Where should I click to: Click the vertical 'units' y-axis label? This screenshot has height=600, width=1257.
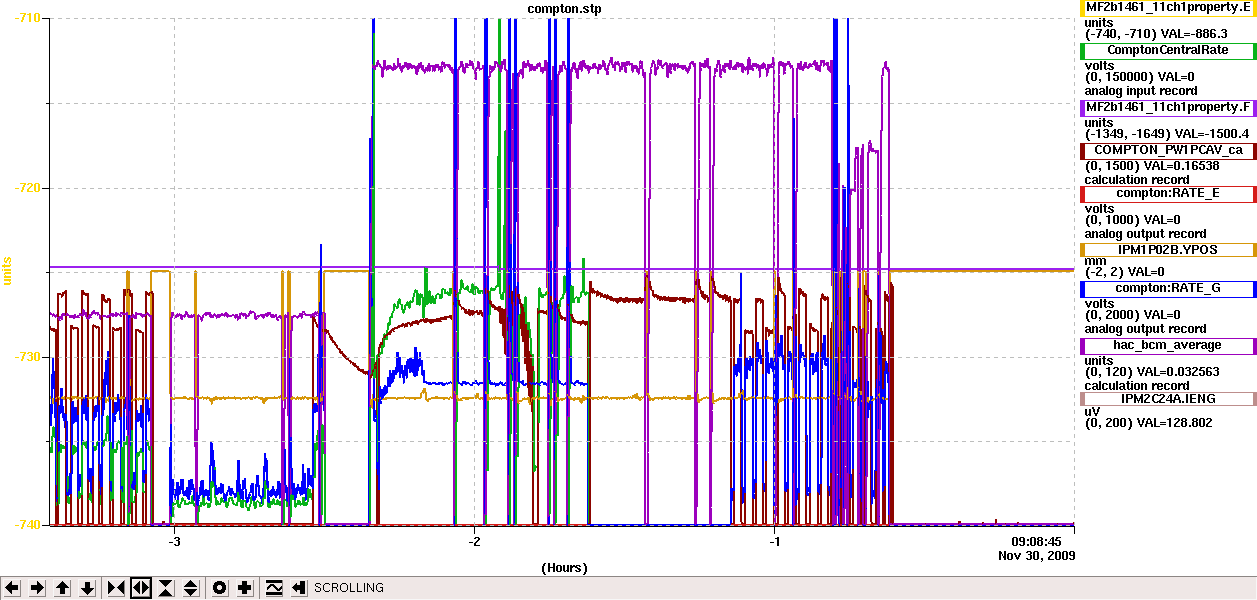pyautogui.click(x=7, y=270)
